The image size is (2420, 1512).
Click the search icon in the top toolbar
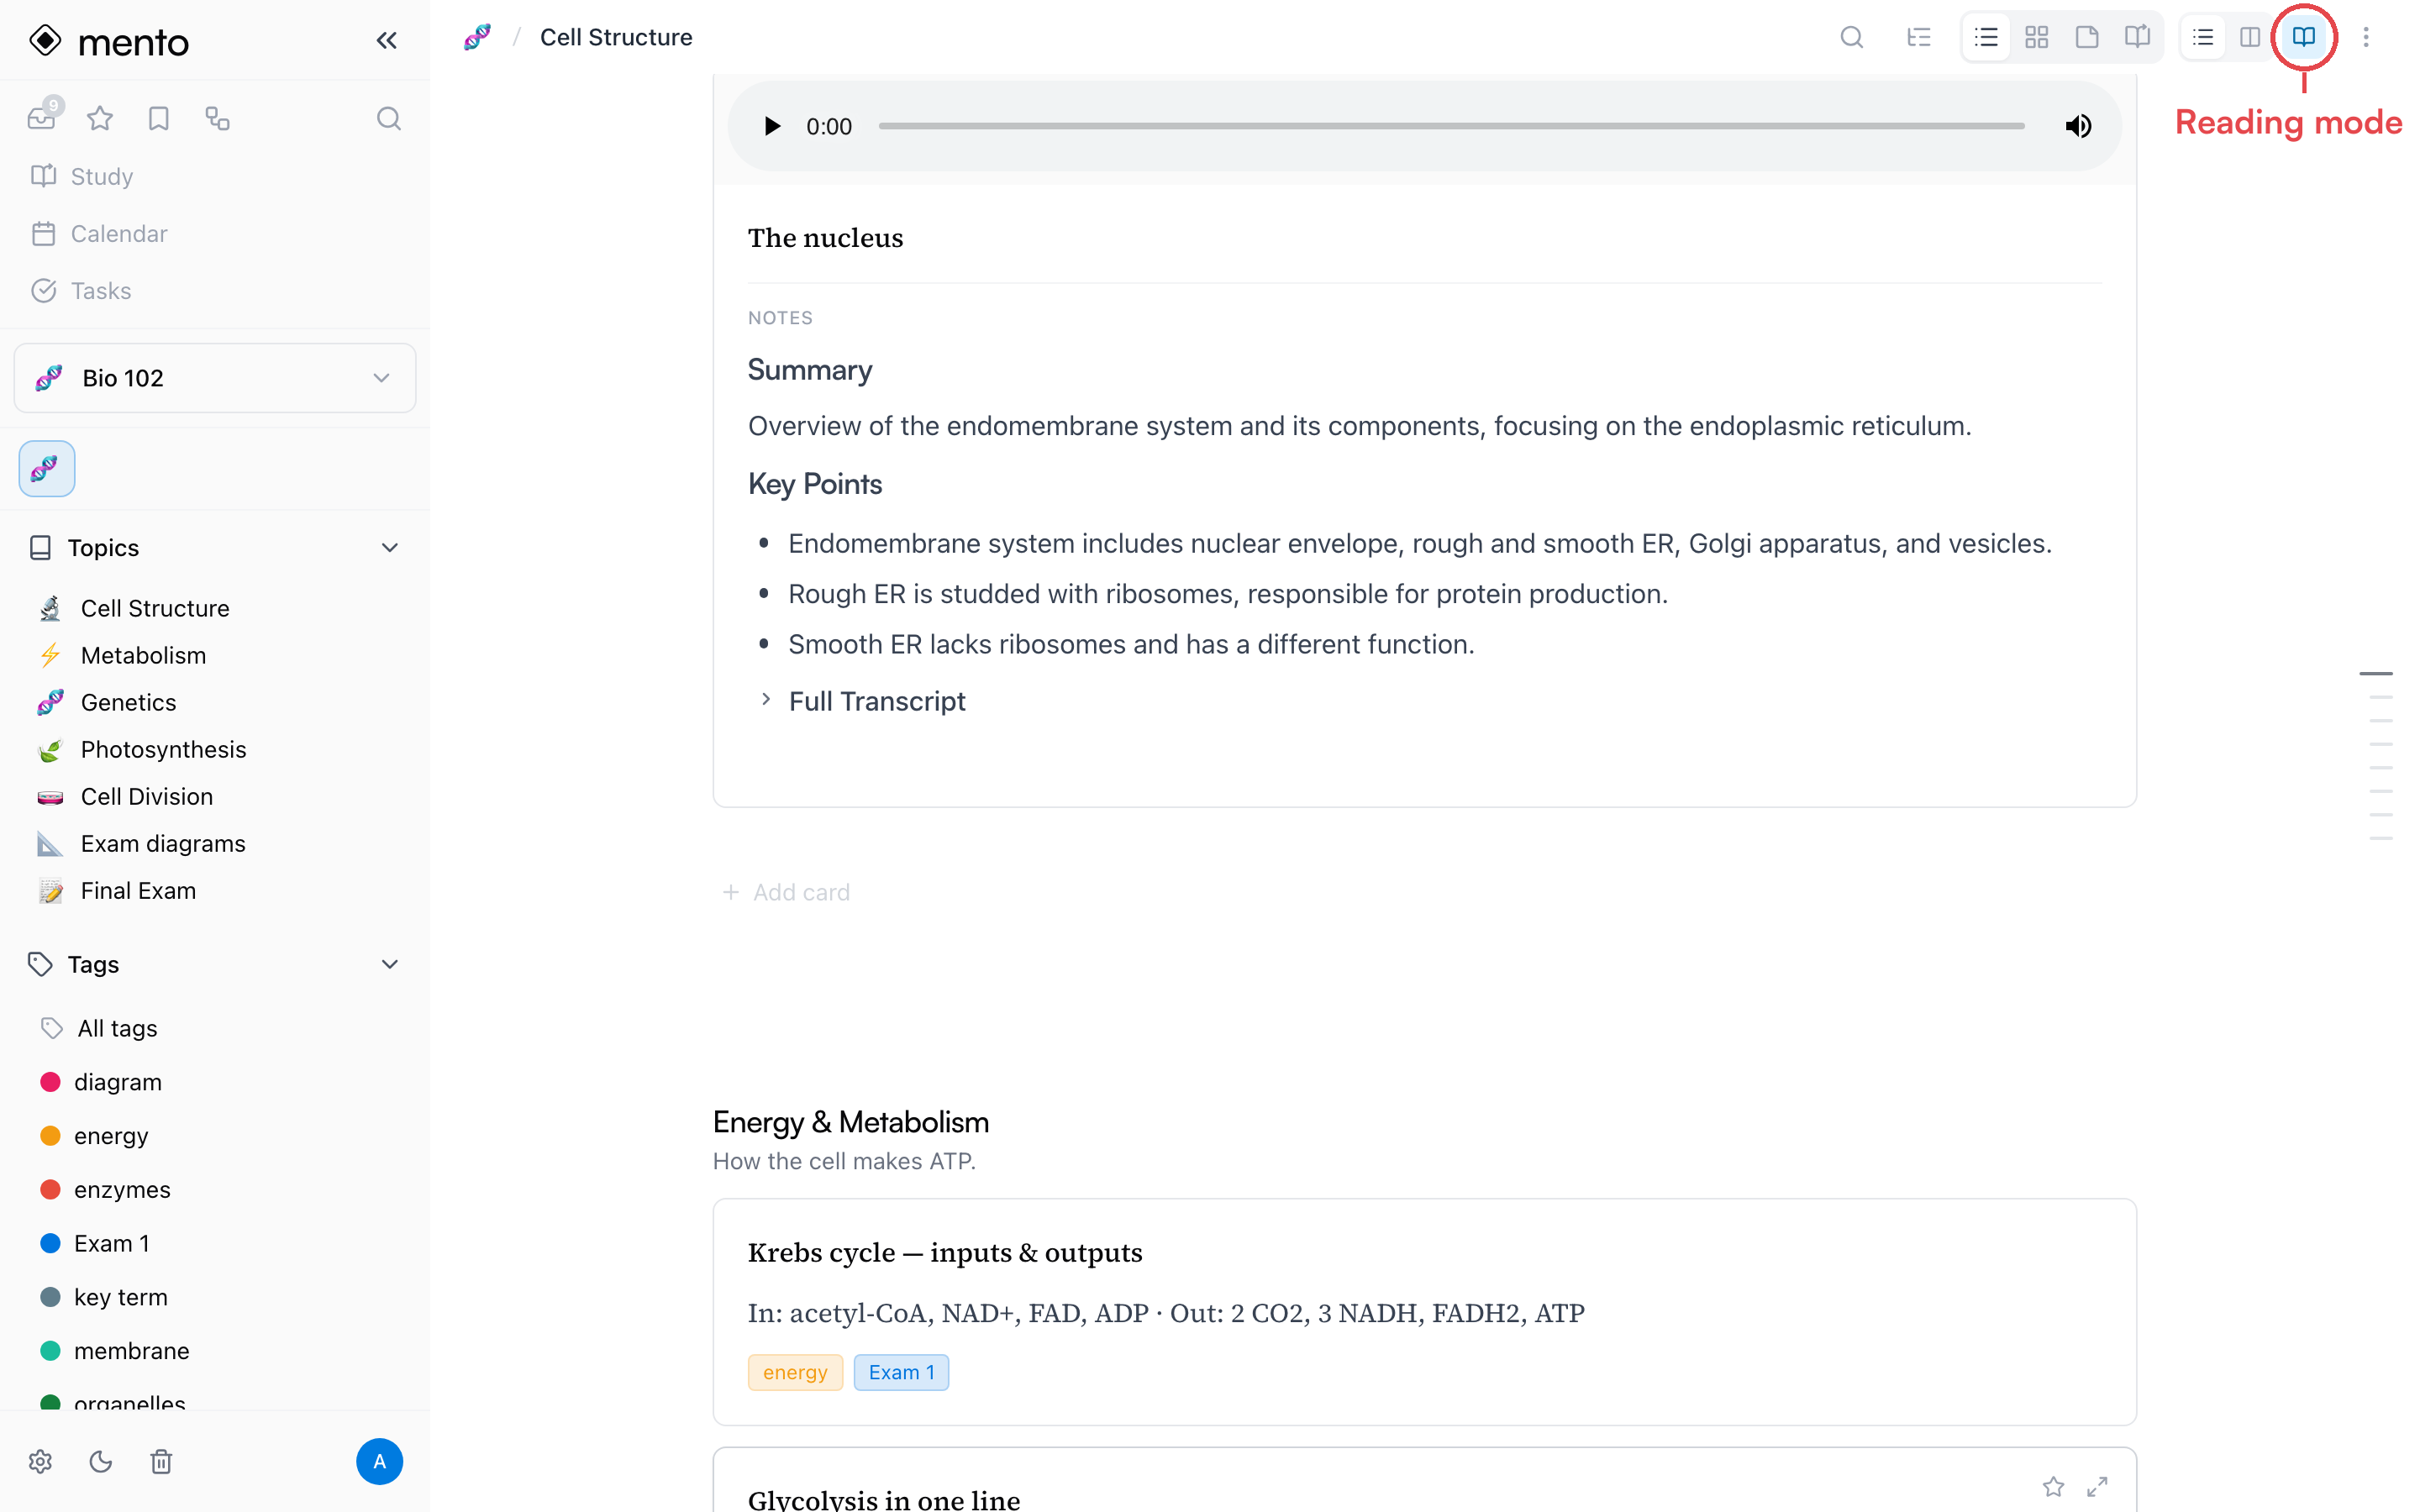point(1851,37)
